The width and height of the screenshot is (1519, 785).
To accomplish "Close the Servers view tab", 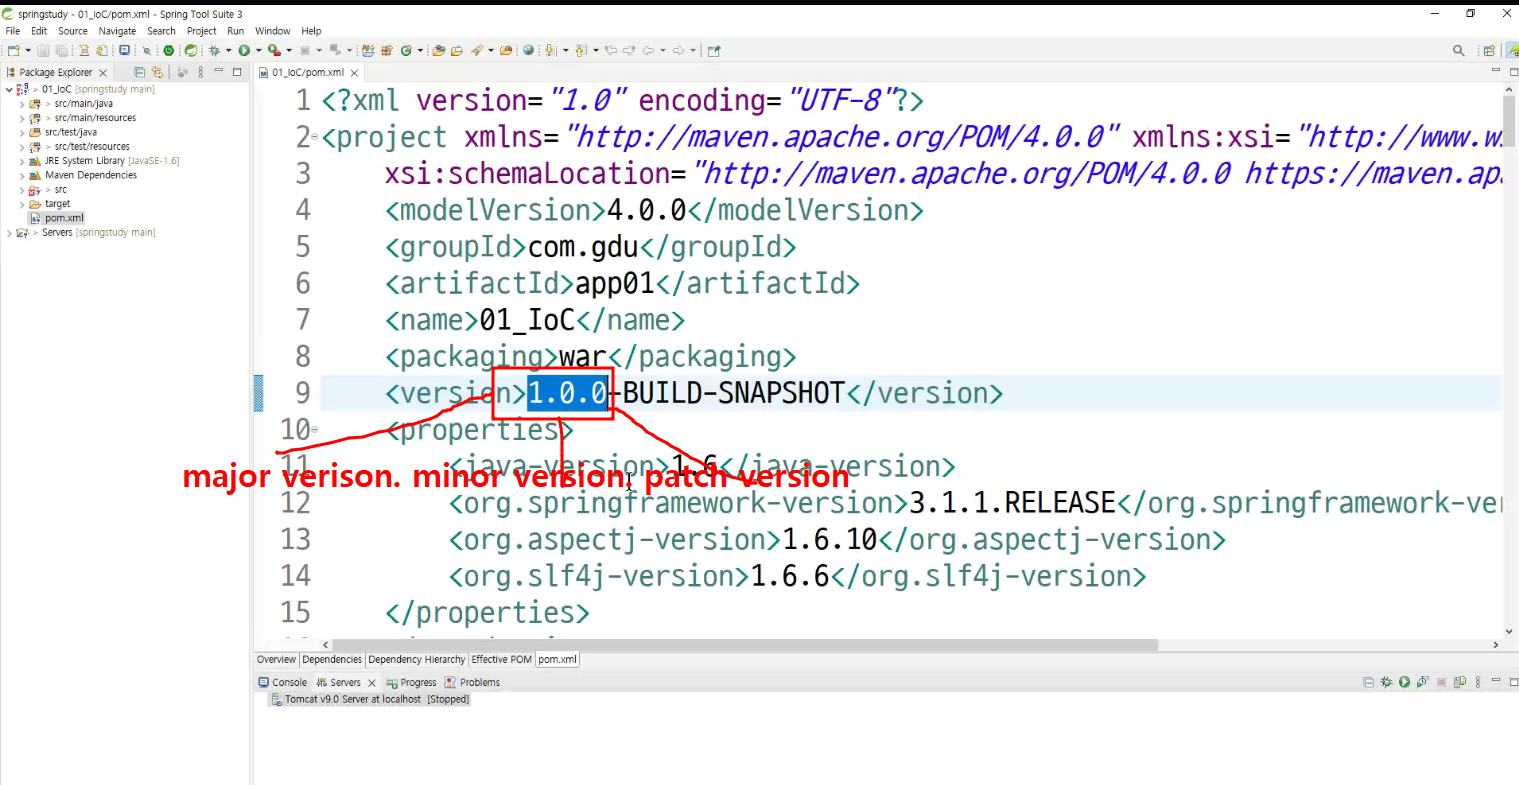I will coord(372,683).
